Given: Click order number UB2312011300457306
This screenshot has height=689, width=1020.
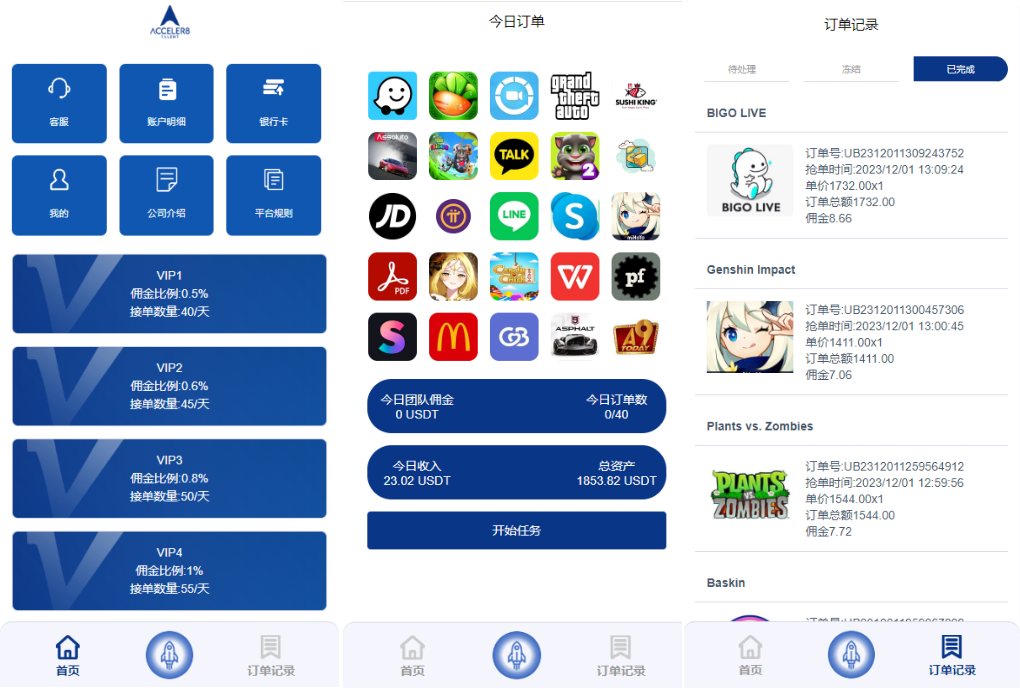Looking at the screenshot, I should [x=885, y=310].
